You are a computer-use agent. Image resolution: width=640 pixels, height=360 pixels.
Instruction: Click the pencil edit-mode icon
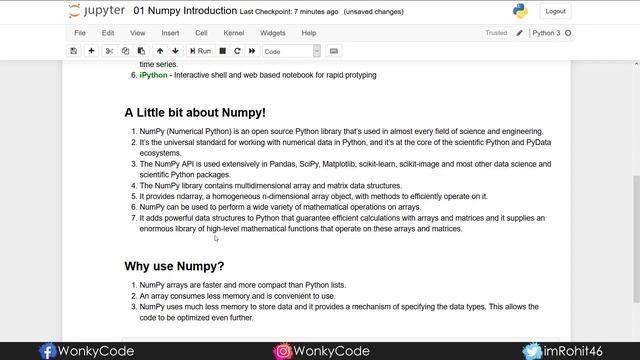point(519,33)
